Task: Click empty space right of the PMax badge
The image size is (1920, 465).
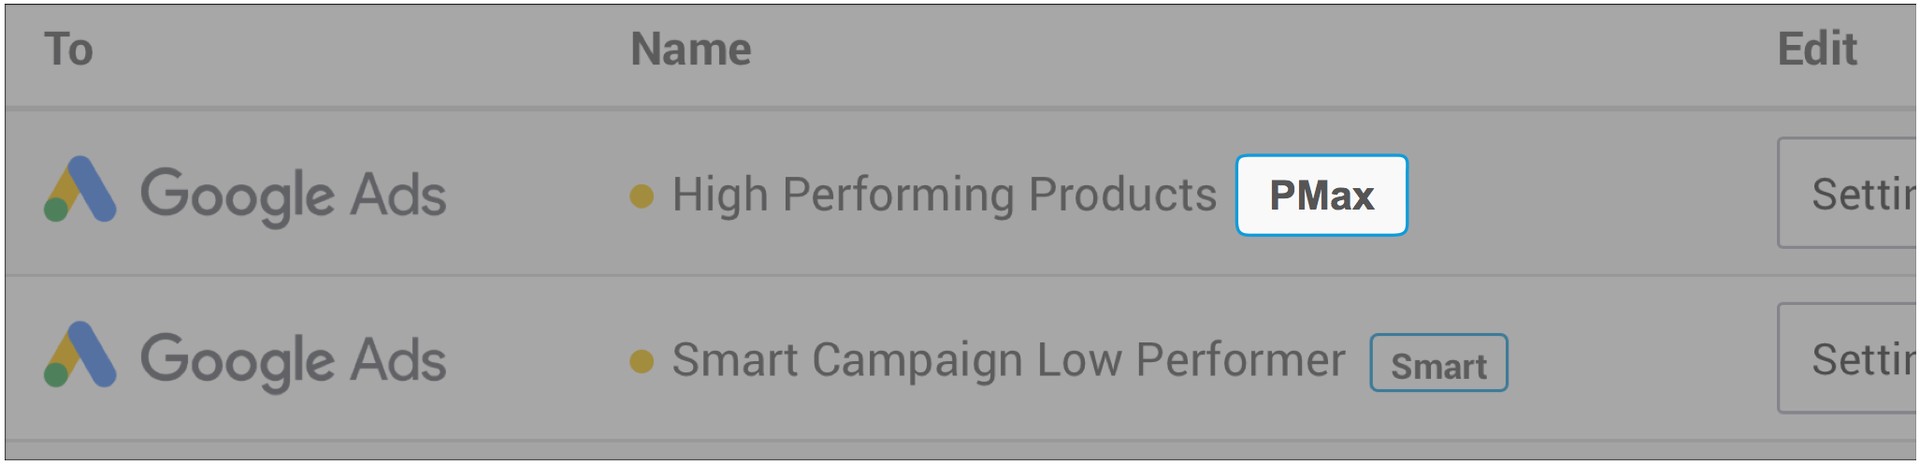Action: 1580,194
